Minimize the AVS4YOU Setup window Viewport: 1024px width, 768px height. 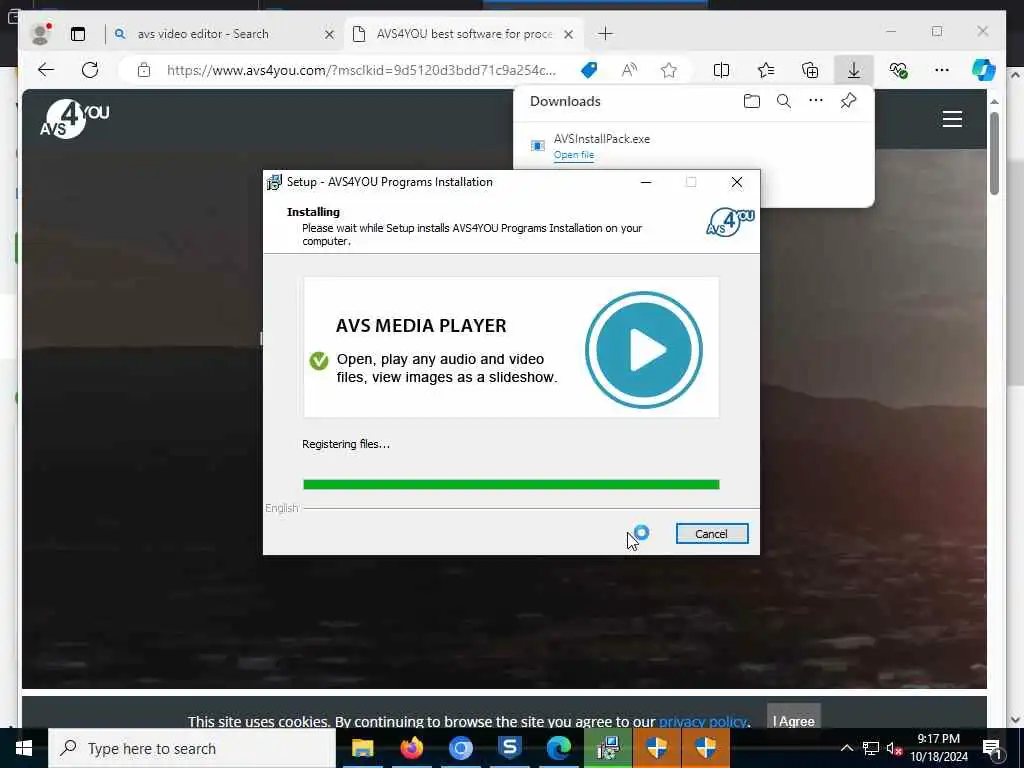pos(646,182)
